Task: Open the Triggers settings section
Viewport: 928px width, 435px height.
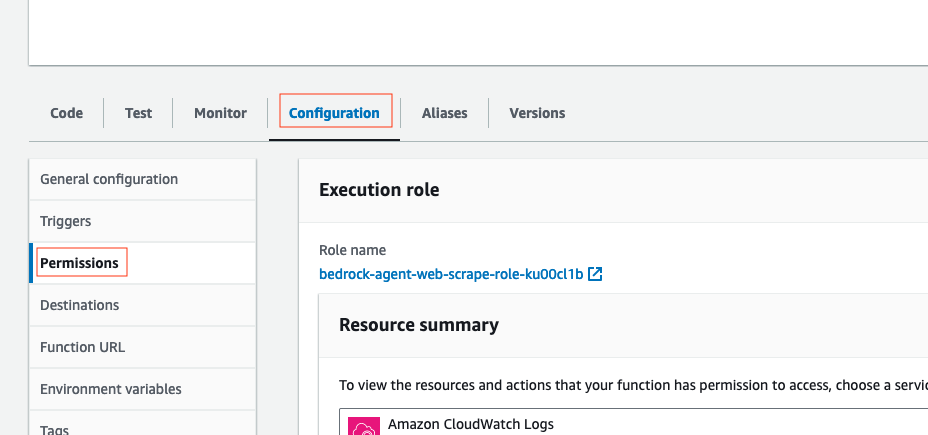Action: pyautogui.click(x=66, y=221)
